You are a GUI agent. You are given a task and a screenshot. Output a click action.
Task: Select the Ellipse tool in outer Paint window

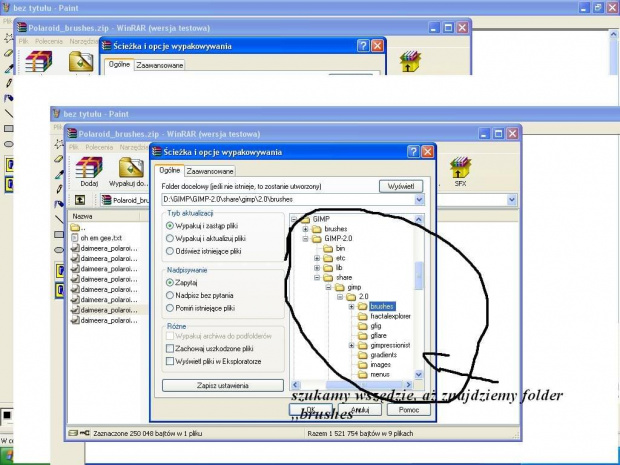coord(8,144)
